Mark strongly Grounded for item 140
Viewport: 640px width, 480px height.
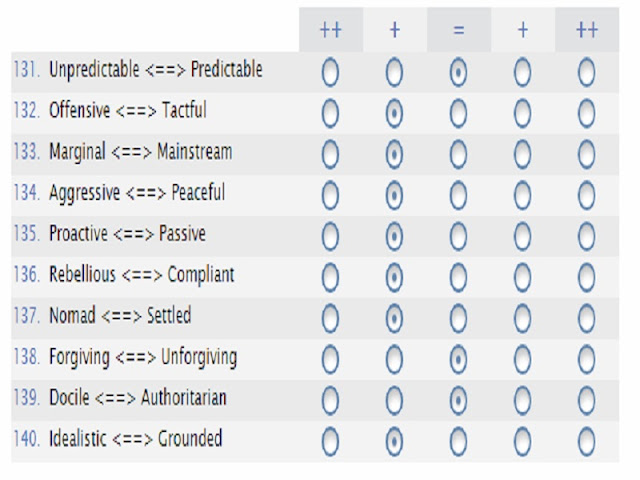(587, 442)
